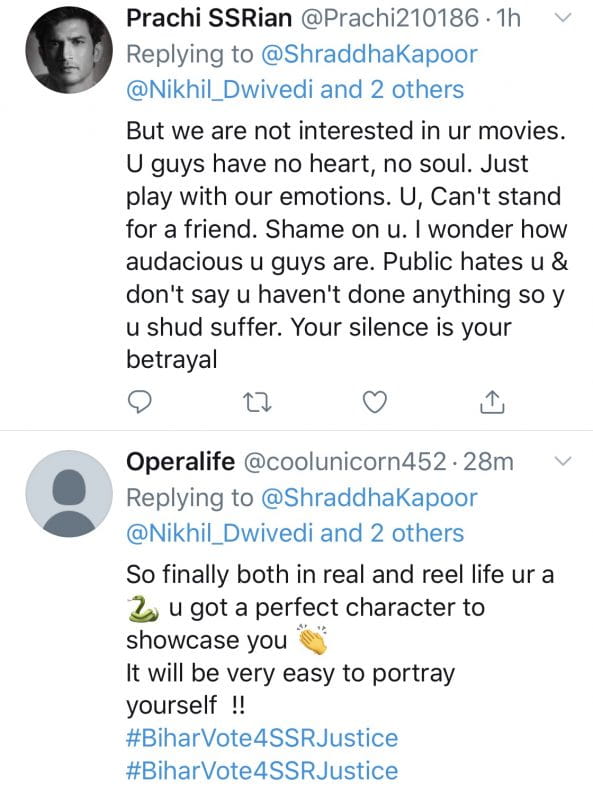Open @Nikhil_Dwivedi mention in first tweet
Viewport: 593px width, 800px height.
[219, 90]
